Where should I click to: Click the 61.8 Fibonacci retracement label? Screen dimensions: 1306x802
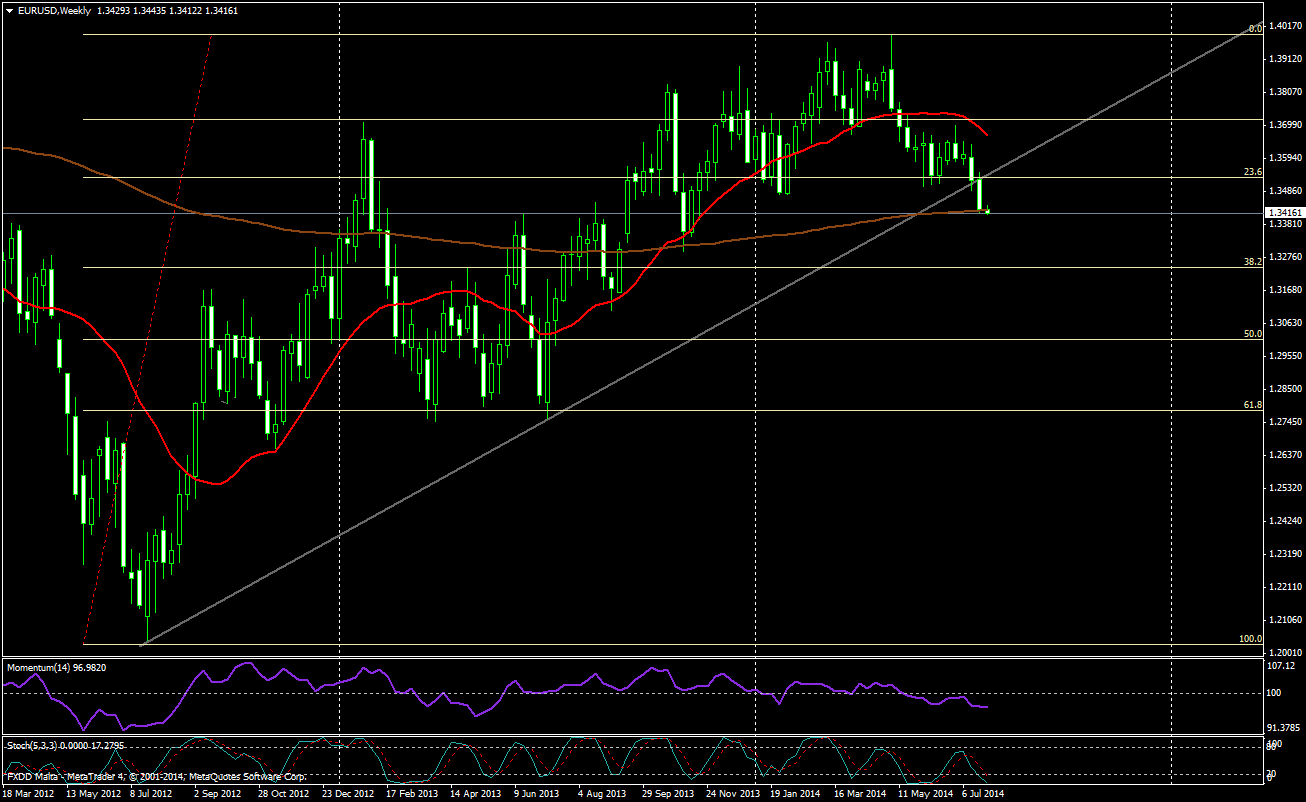(x=1250, y=404)
